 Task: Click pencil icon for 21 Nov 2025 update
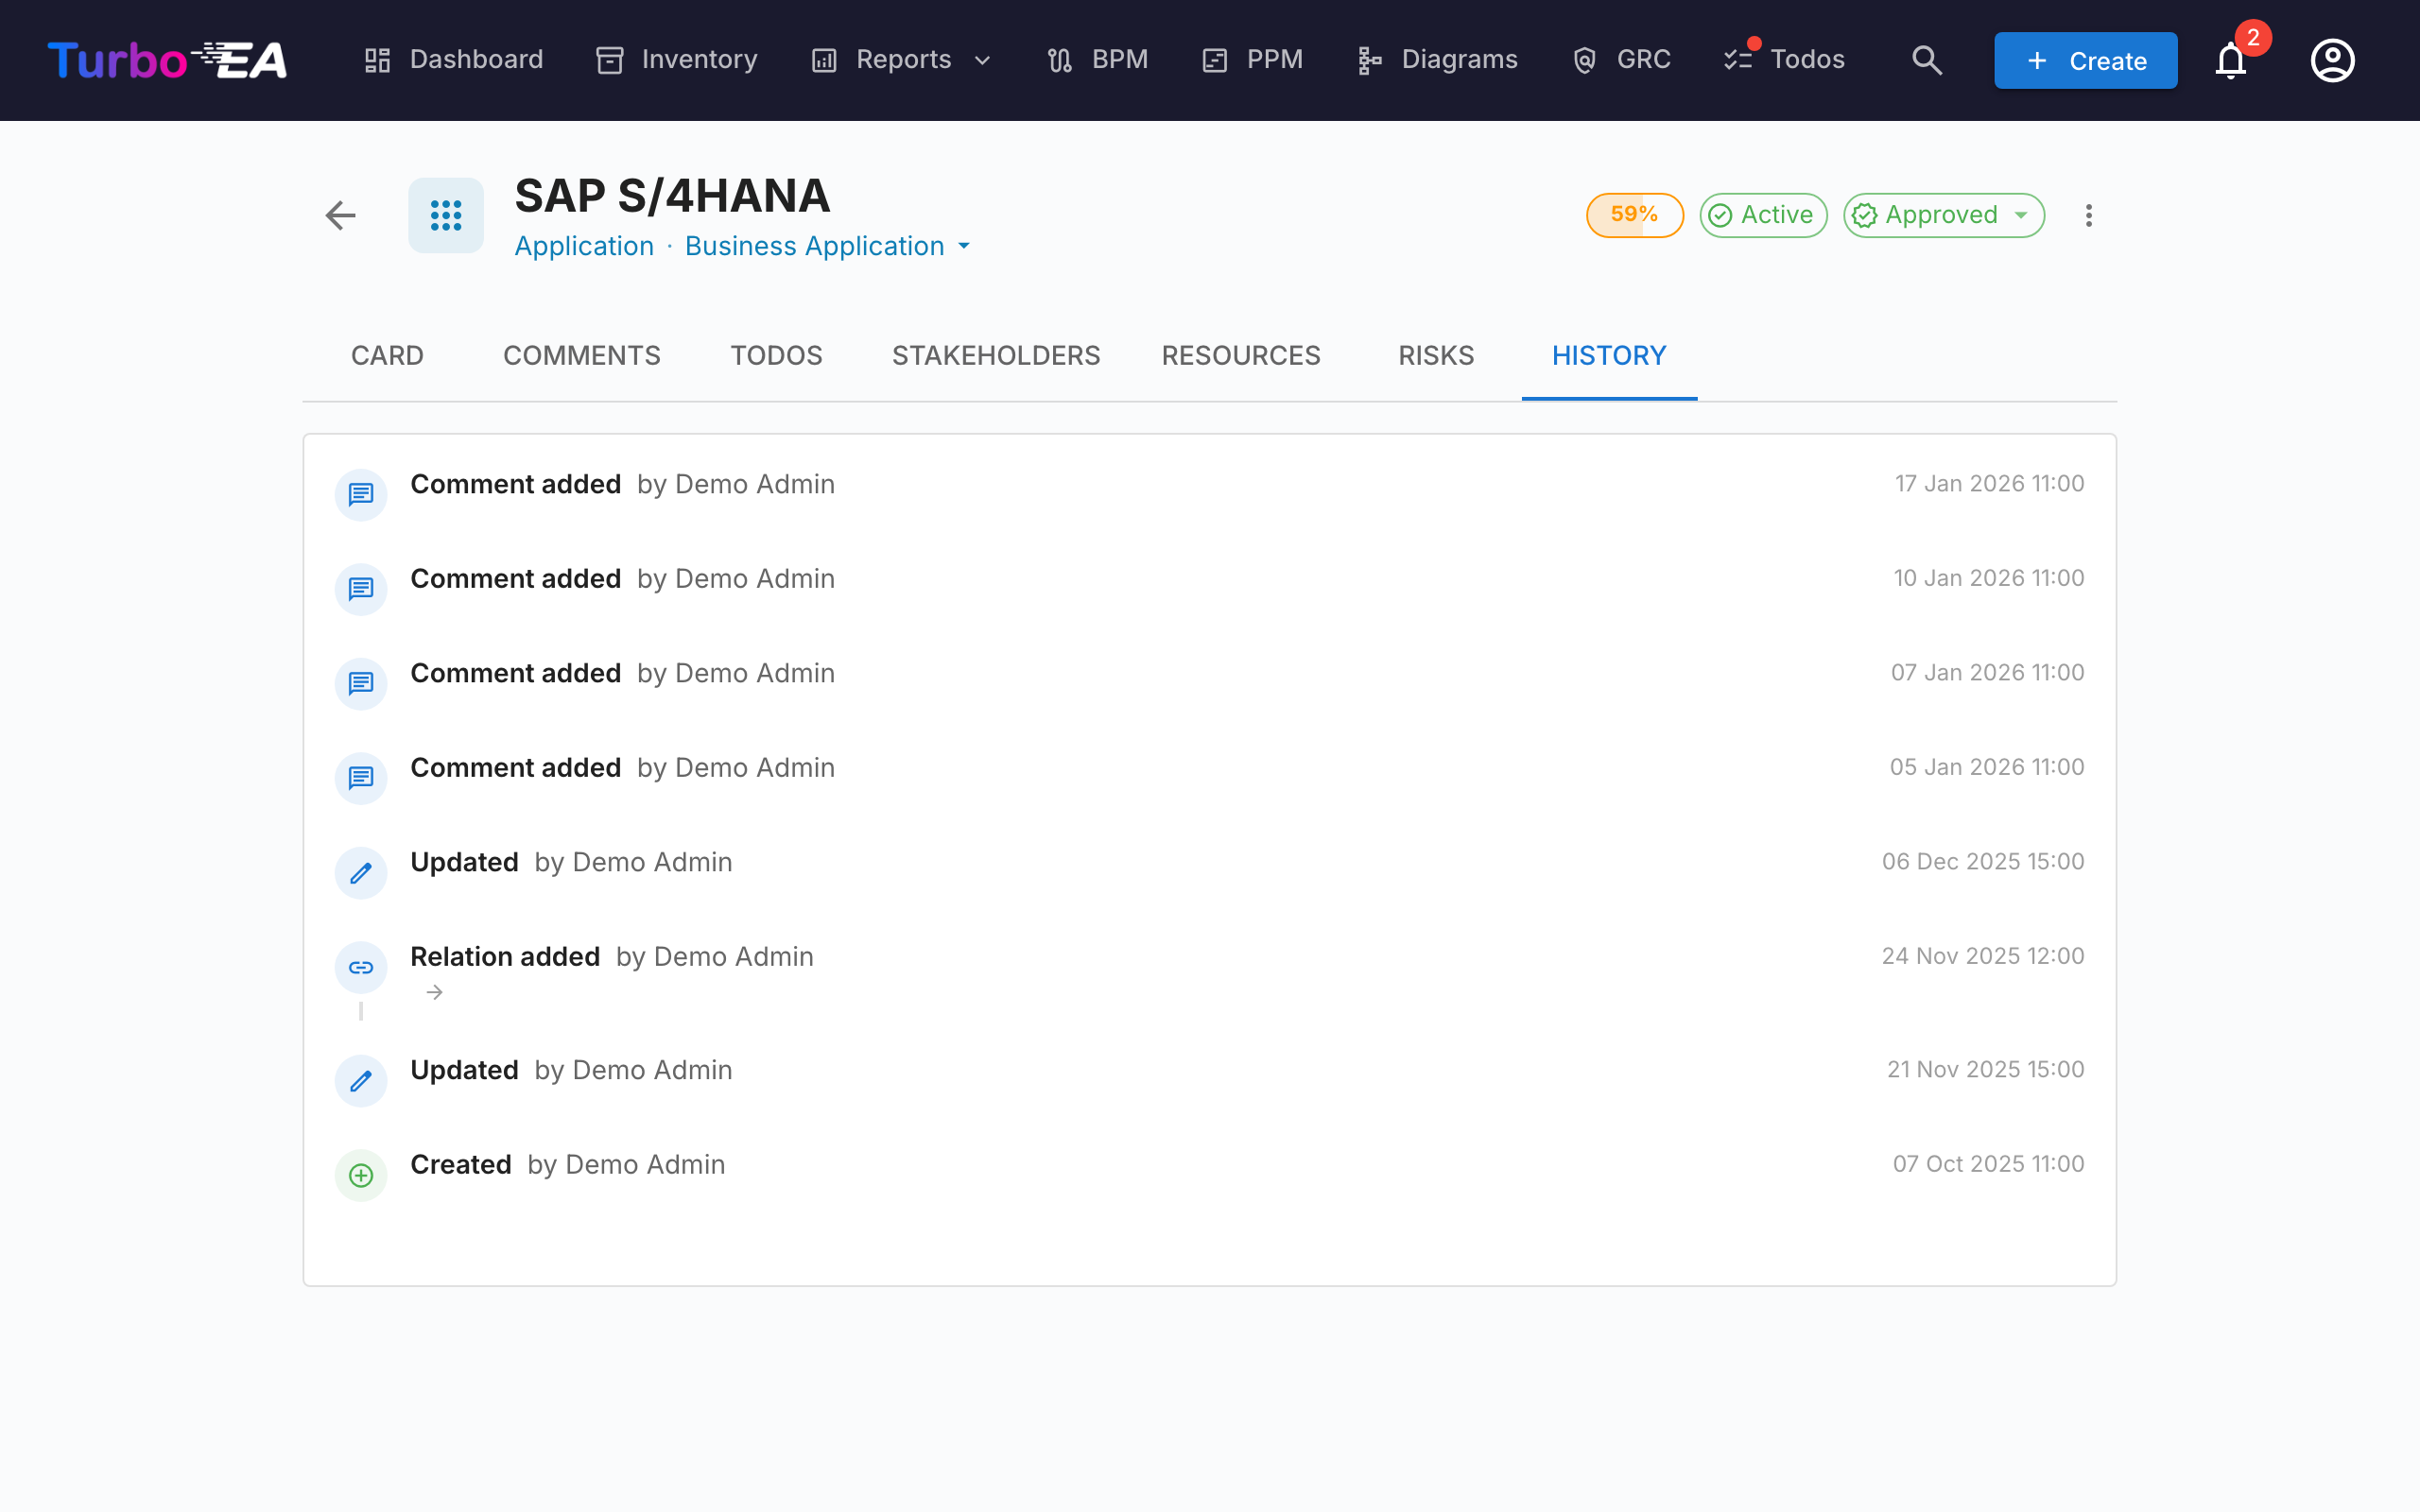point(361,1080)
